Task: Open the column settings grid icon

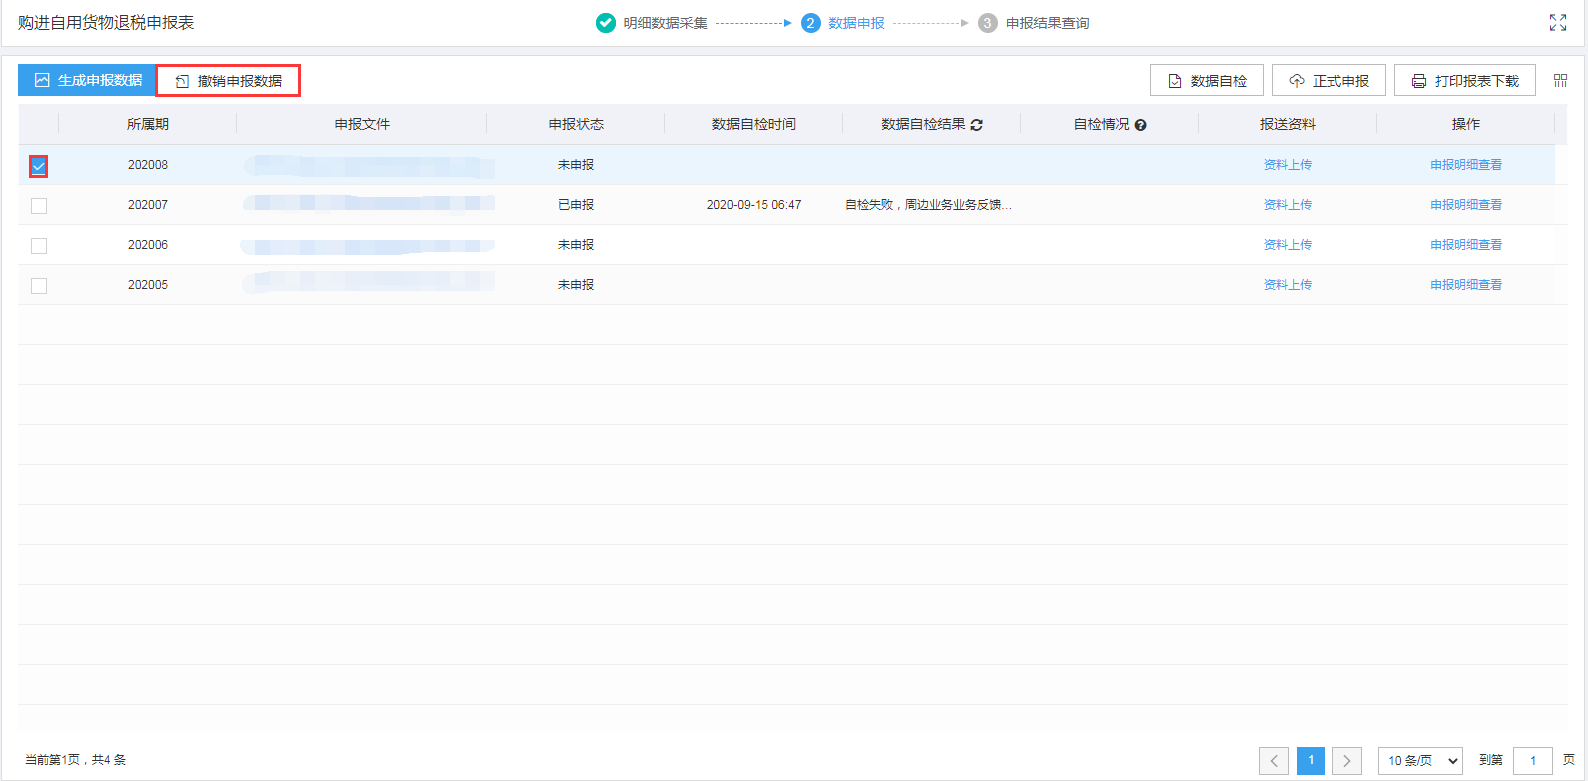Action: click(x=1560, y=81)
